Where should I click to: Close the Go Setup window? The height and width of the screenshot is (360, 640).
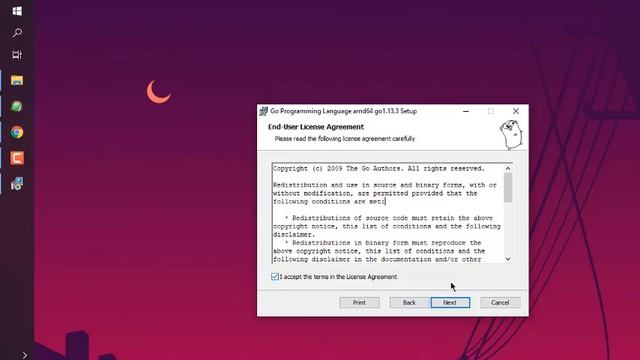(516, 111)
